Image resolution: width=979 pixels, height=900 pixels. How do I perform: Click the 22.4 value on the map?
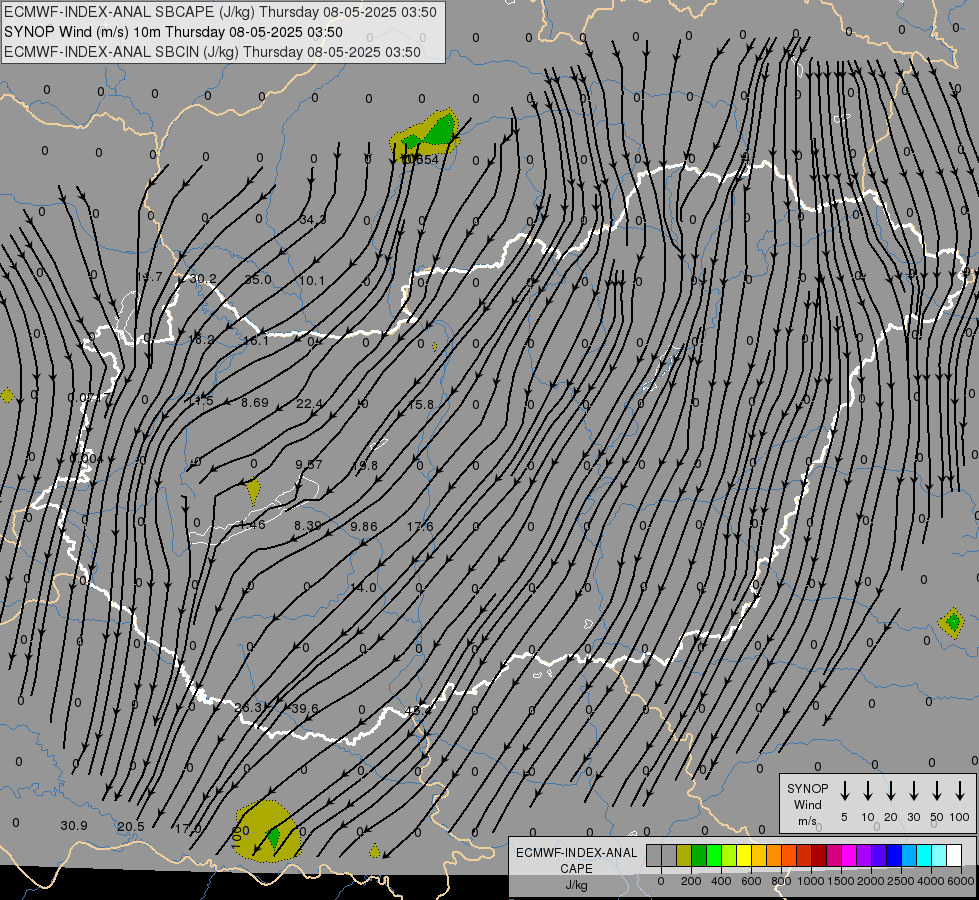(309, 403)
